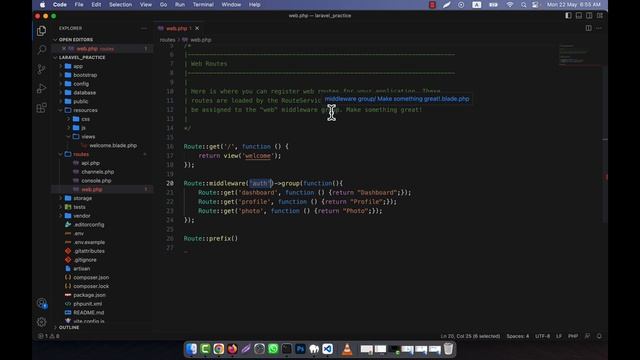Open the Source Control view
The image size is (640, 360).
point(41,69)
